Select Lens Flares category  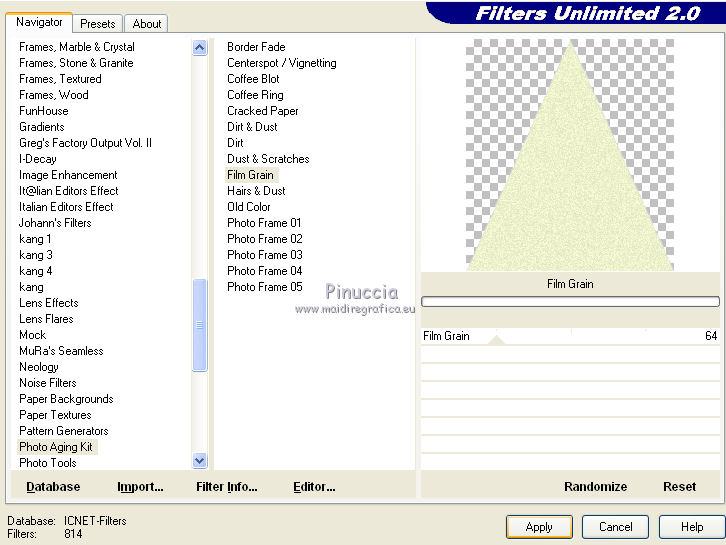46,319
